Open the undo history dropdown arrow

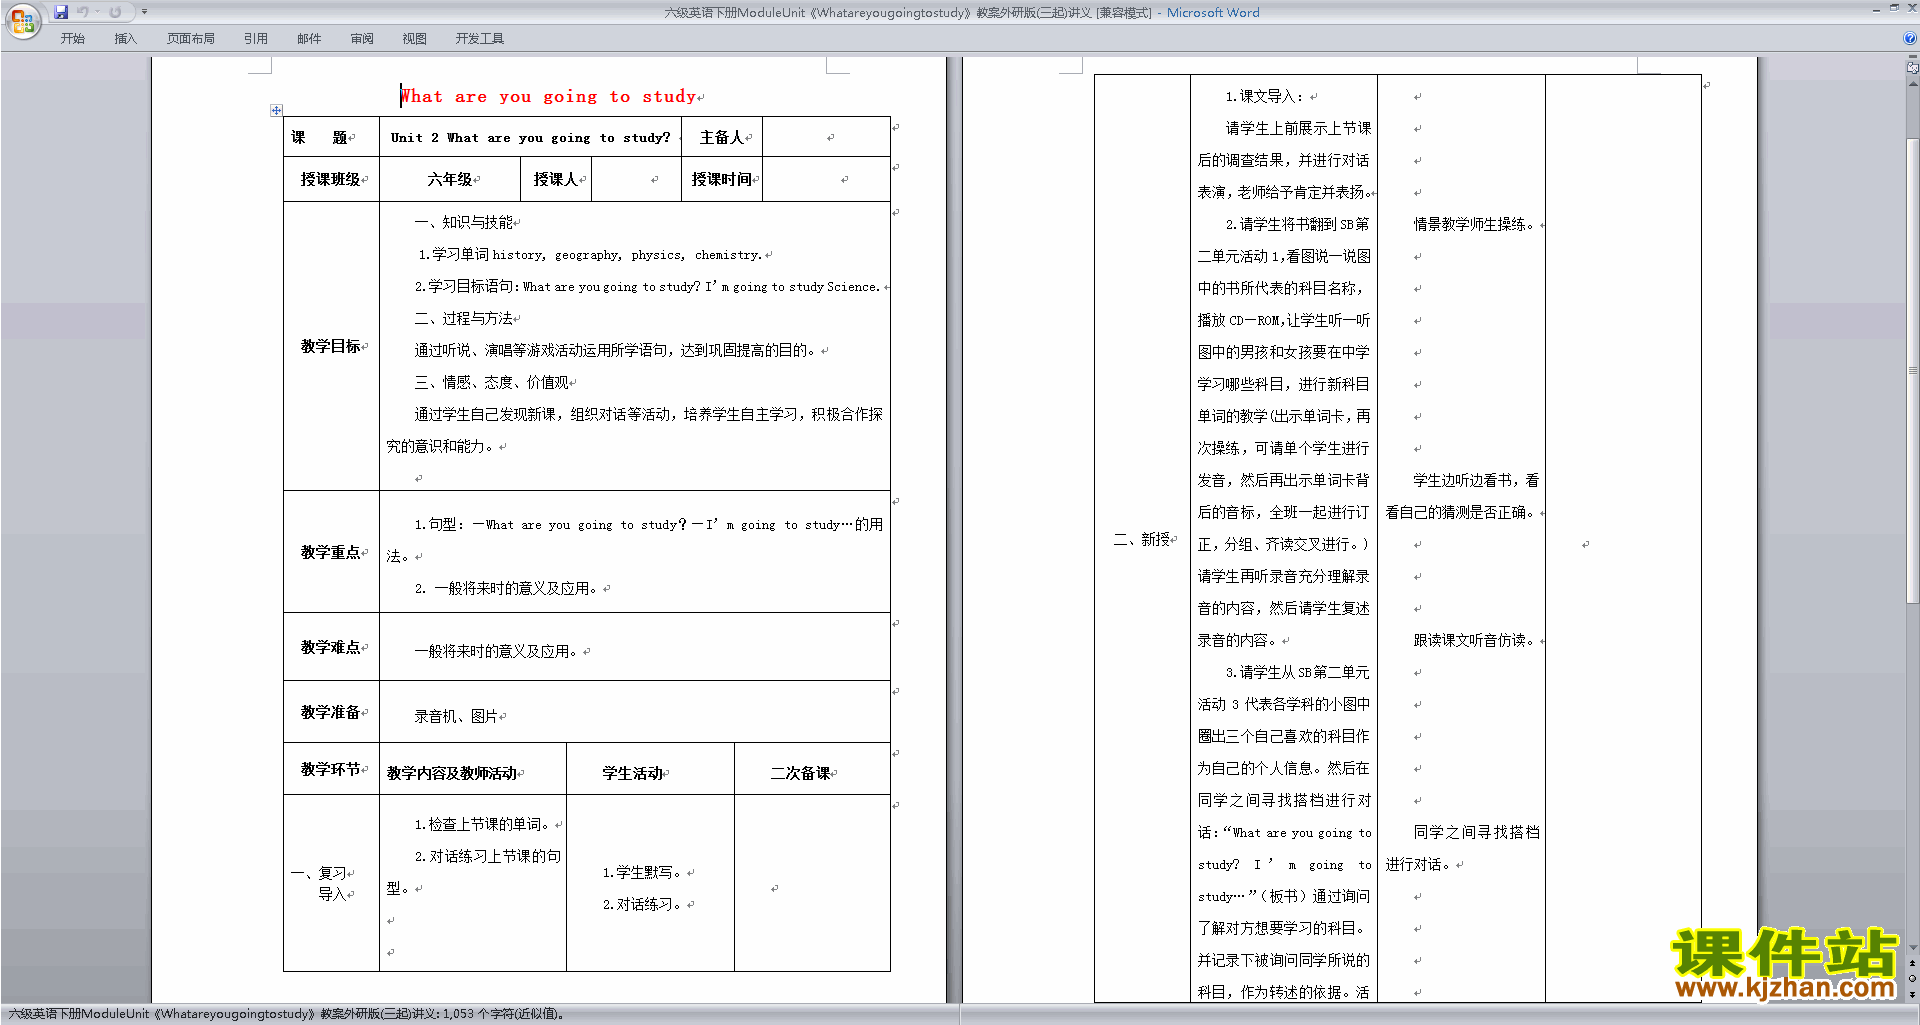tap(97, 12)
